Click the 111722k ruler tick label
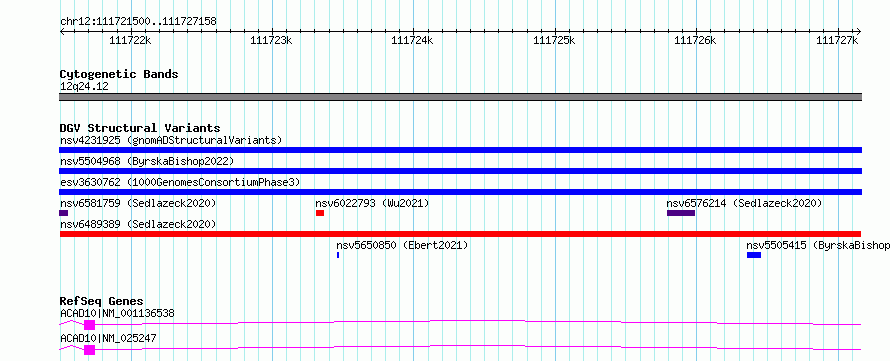Viewport: 890px width, 361px height. pos(130,40)
